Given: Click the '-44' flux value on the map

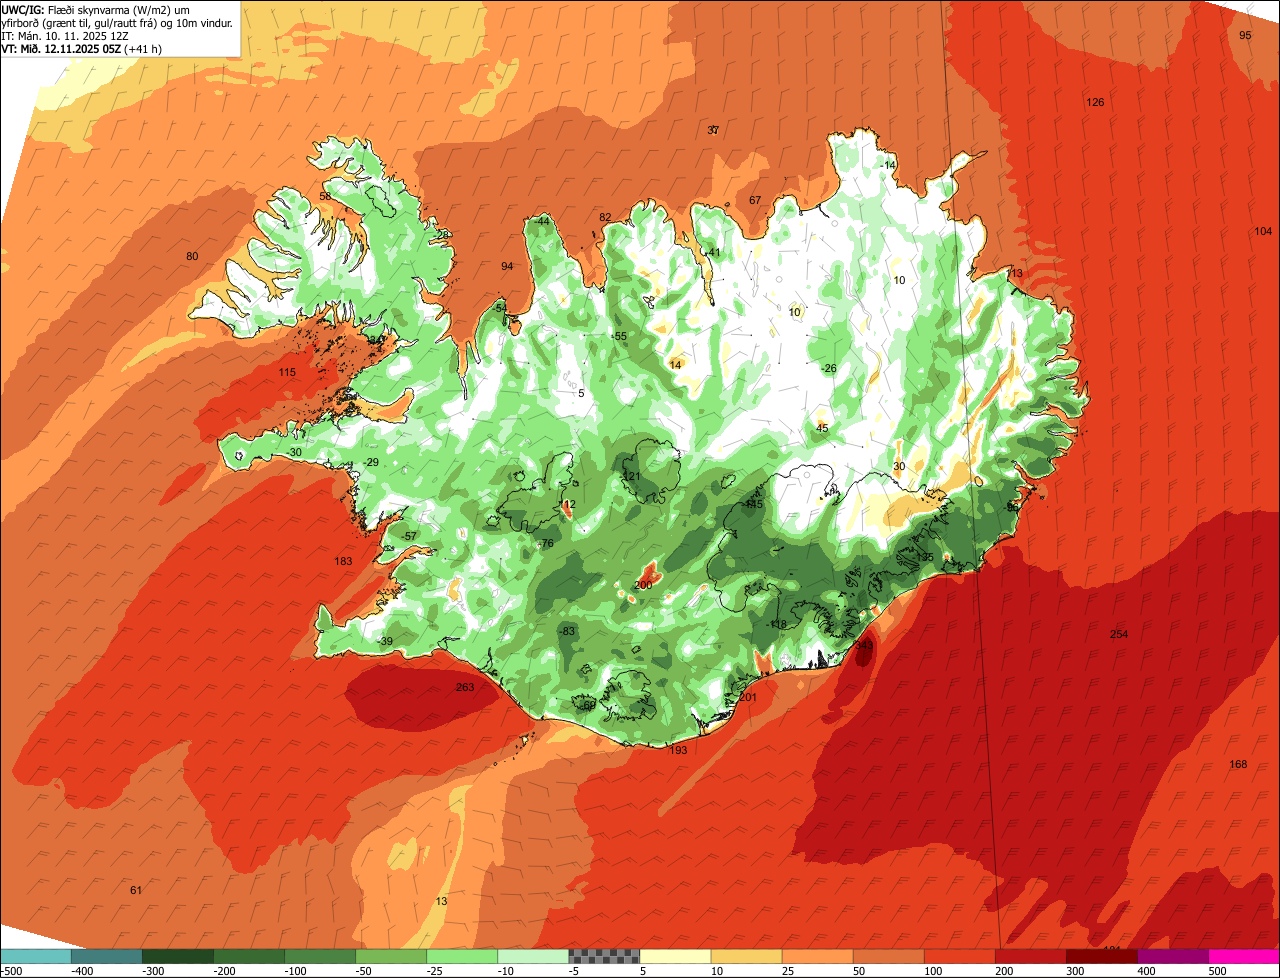Looking at the screenshot, I should 542,220.
